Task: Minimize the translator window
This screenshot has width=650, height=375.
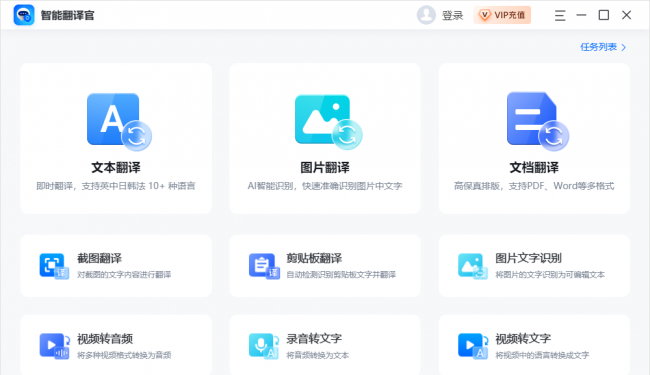Action: (x=582, y=15)
